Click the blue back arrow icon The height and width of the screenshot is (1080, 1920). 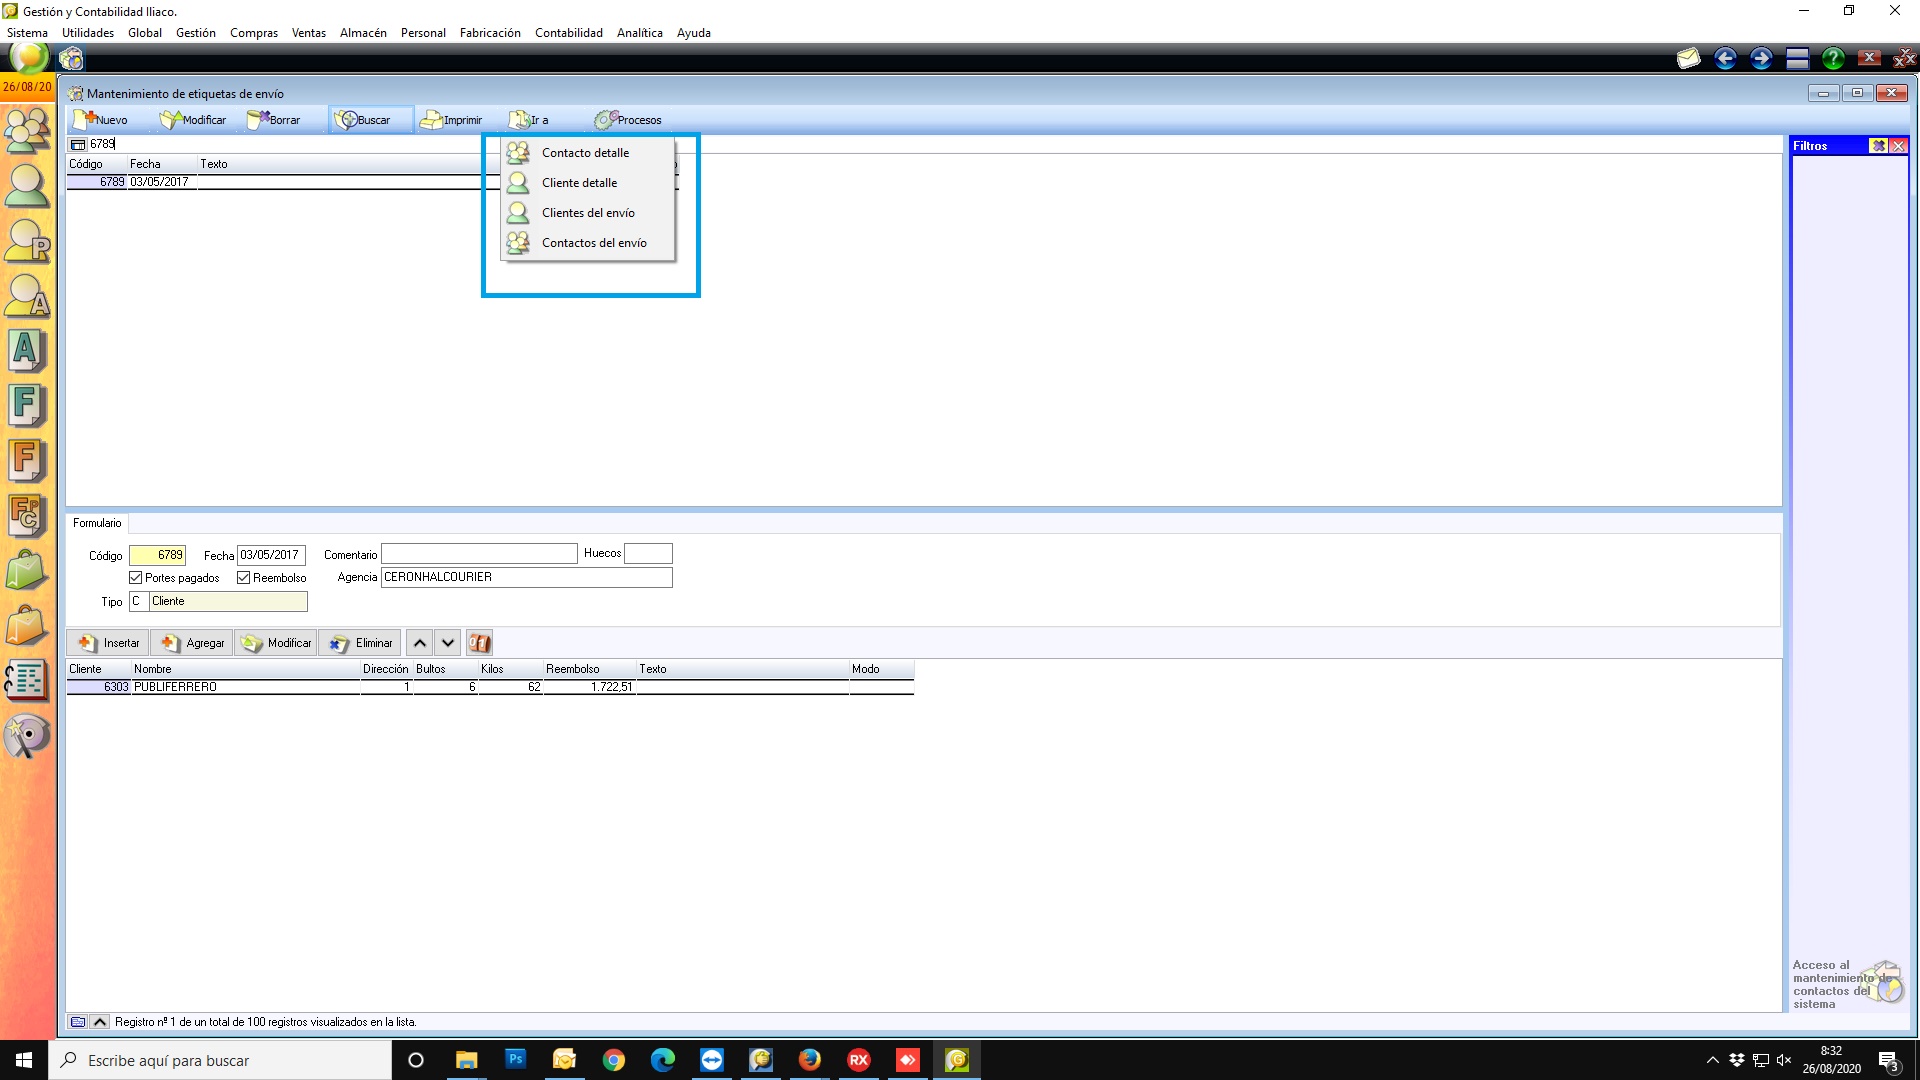[x=1725, y=59]
